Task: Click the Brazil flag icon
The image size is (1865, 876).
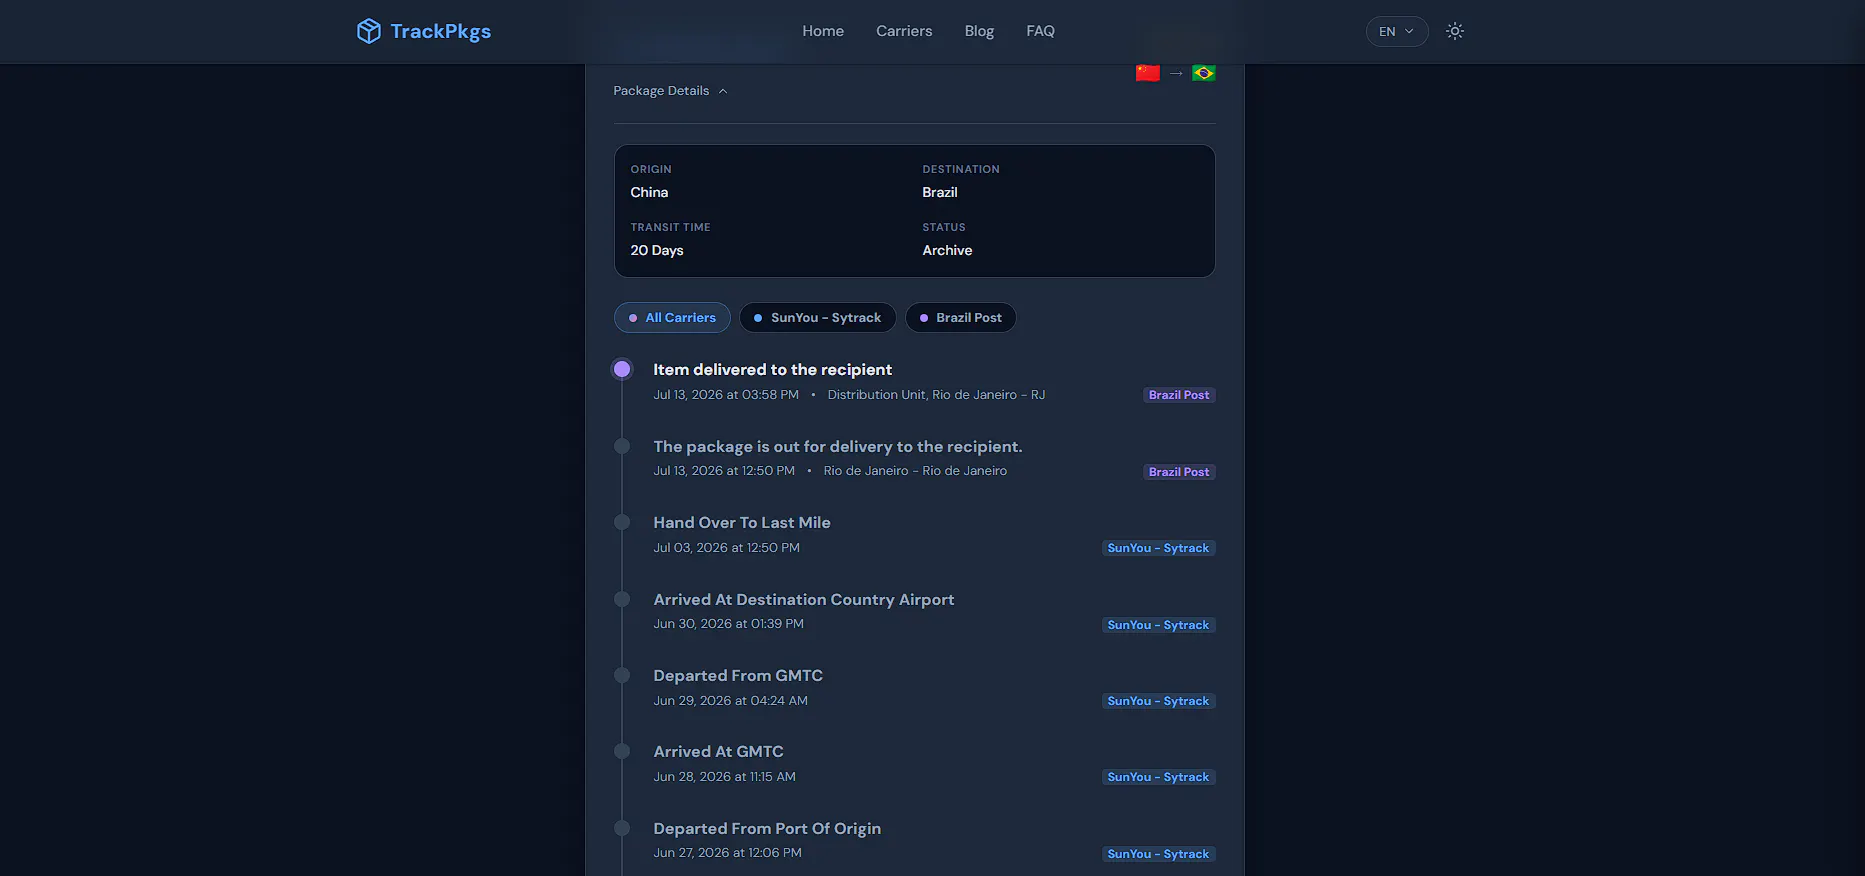Action: [x=1204, y=73]
